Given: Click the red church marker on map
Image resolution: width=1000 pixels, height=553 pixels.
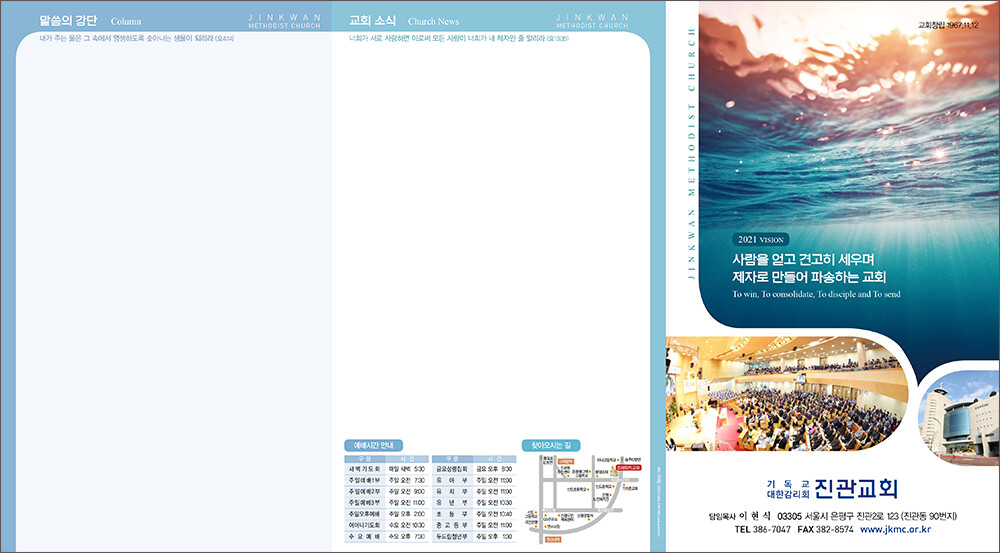Looking at the screenshot, I should pyautogui.click(x=628, y=467).
